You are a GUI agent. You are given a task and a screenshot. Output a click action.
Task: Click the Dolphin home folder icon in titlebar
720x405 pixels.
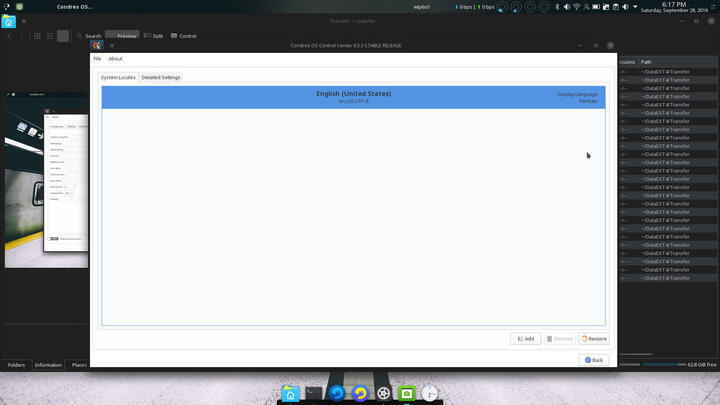pos(9,22)
